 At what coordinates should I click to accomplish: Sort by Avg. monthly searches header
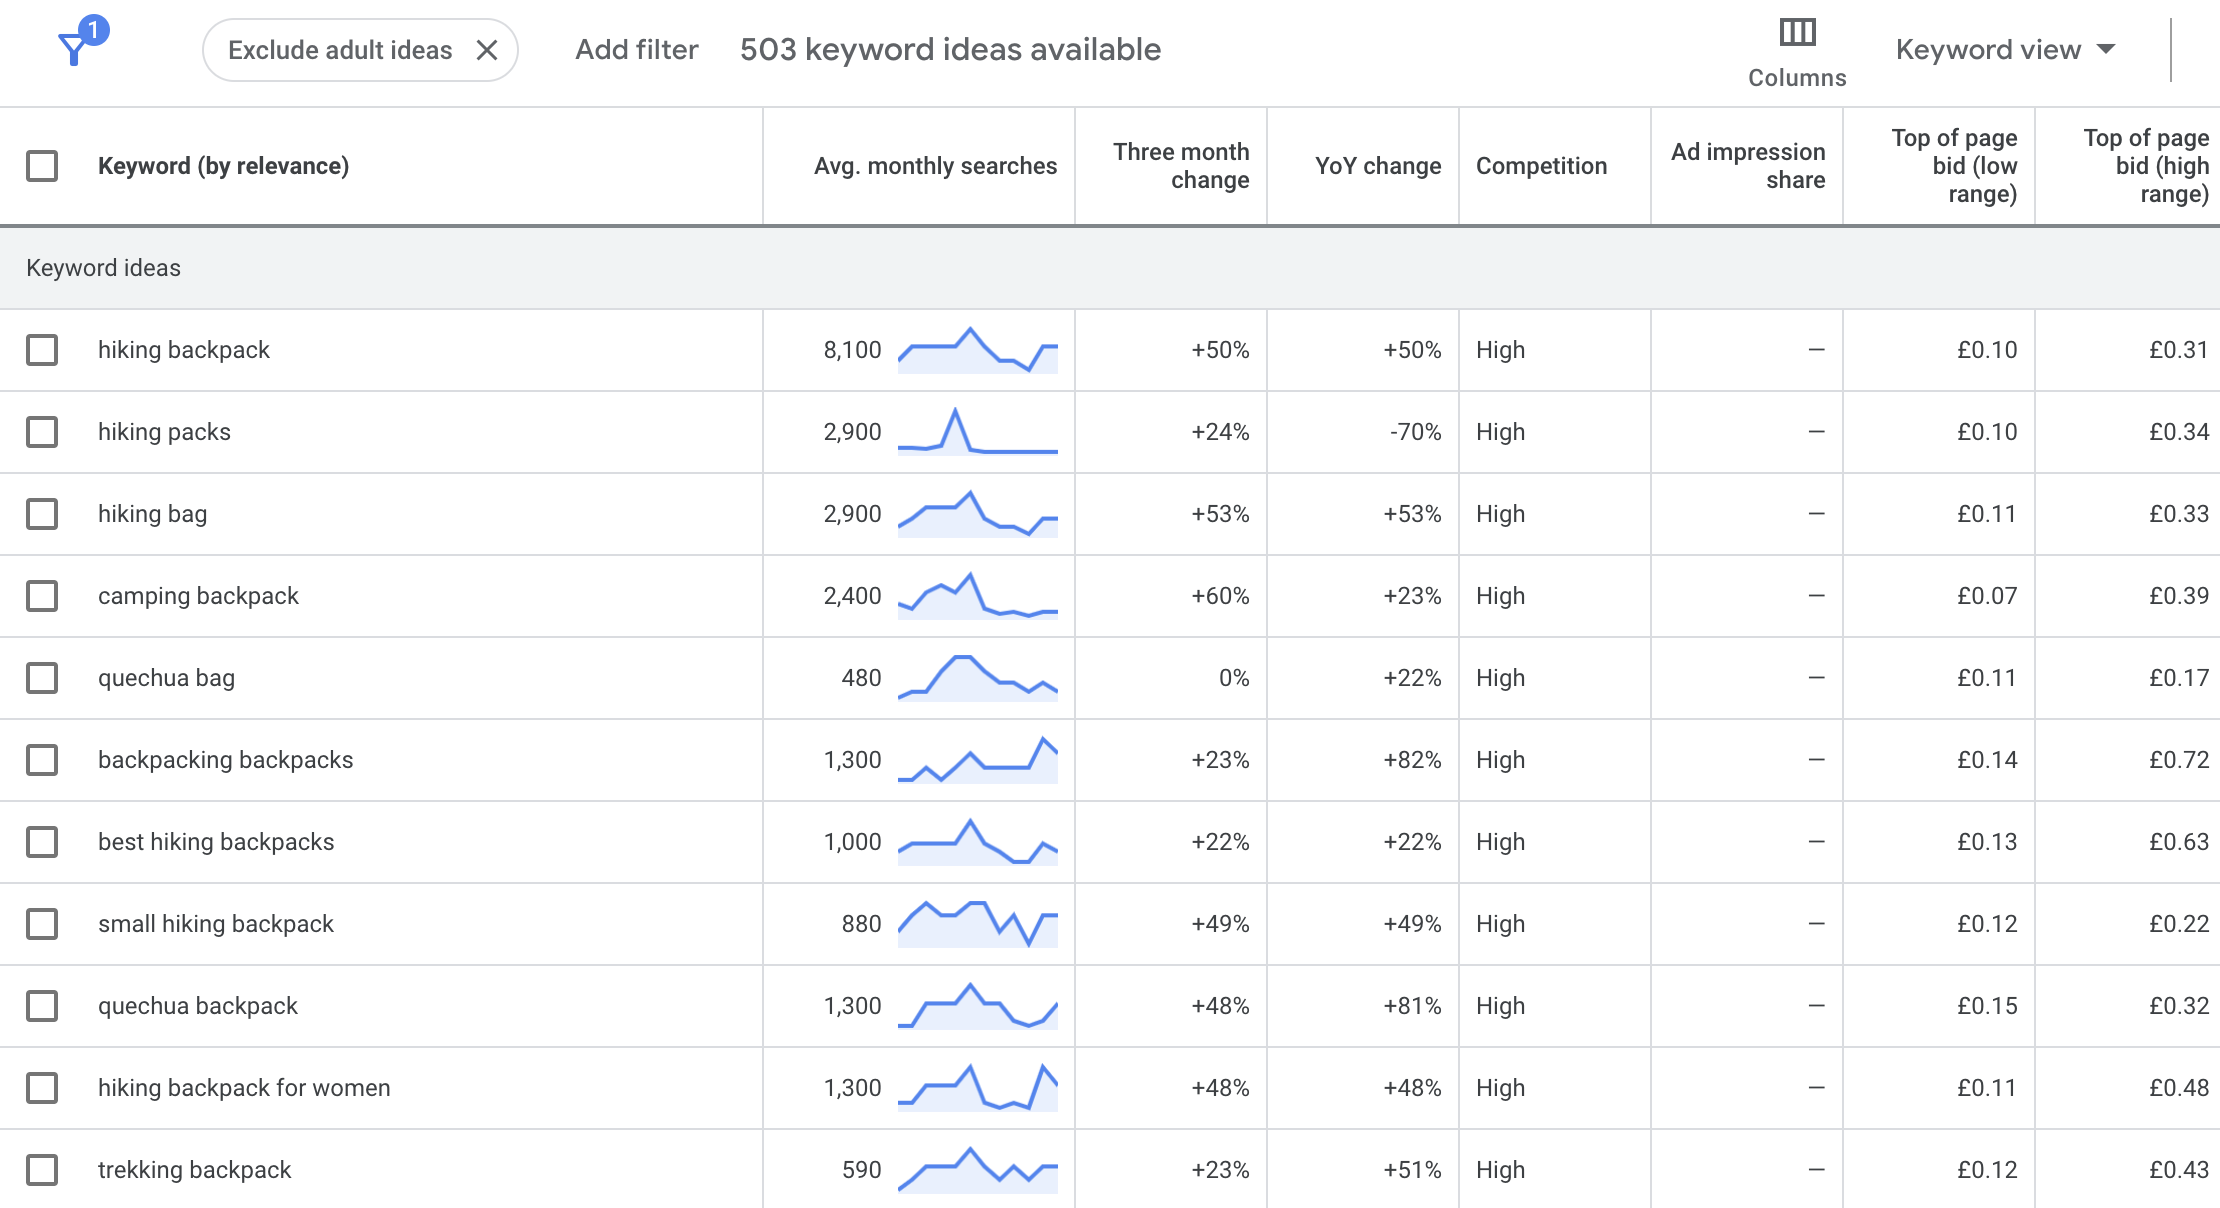(935, 166)
